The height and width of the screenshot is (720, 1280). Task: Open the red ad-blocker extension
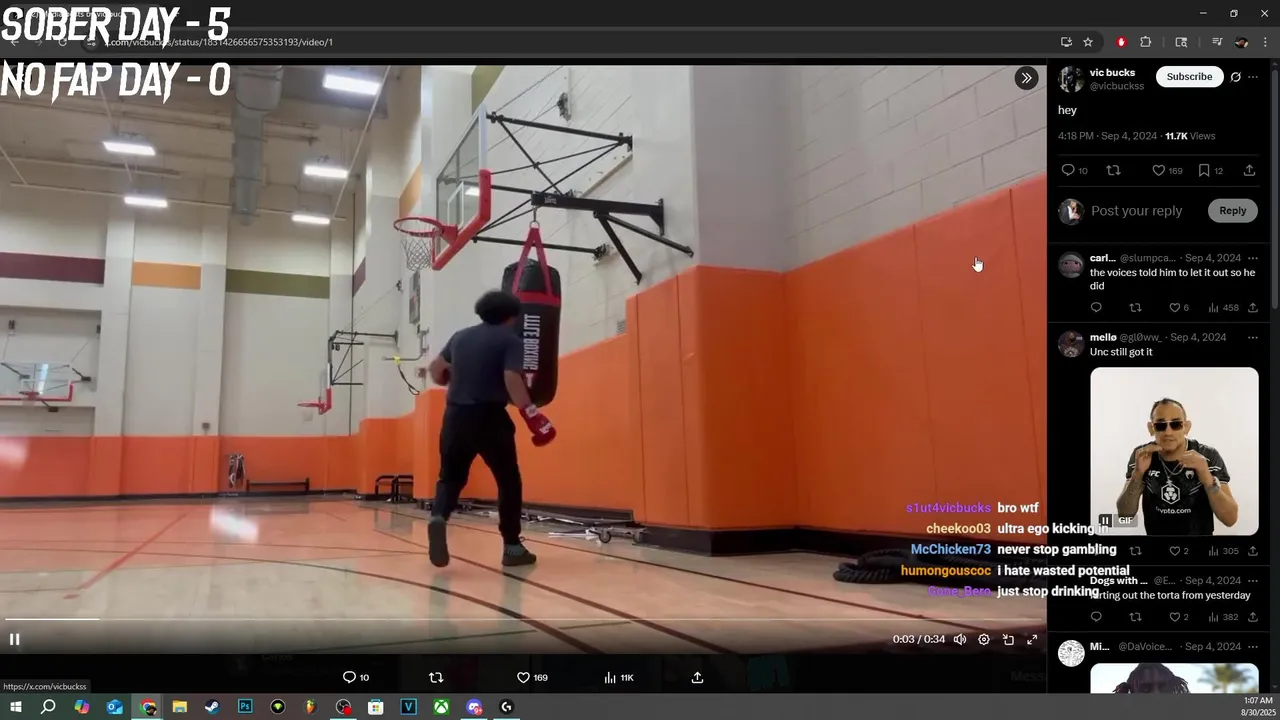tap(1121, 42)
